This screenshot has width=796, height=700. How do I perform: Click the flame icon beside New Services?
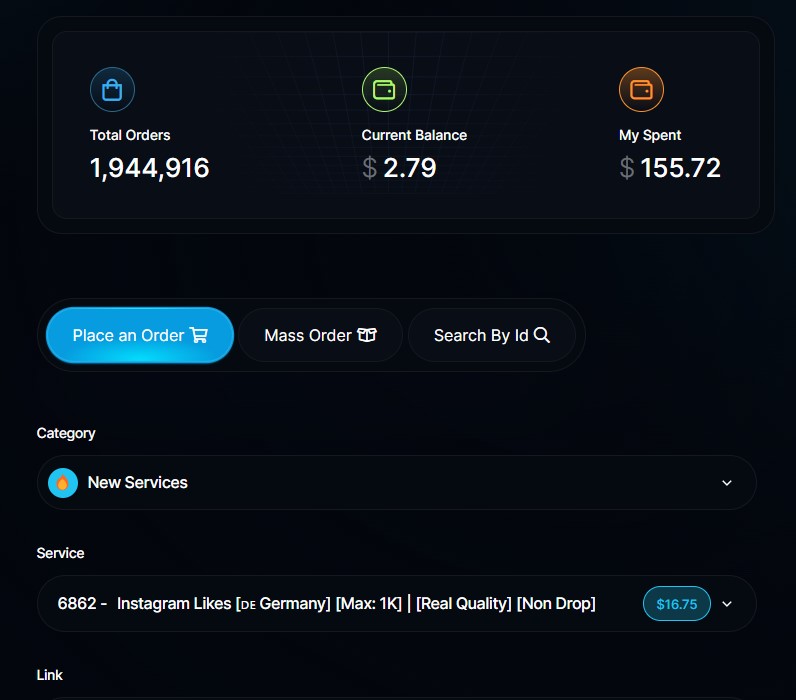tap(63, 483)
